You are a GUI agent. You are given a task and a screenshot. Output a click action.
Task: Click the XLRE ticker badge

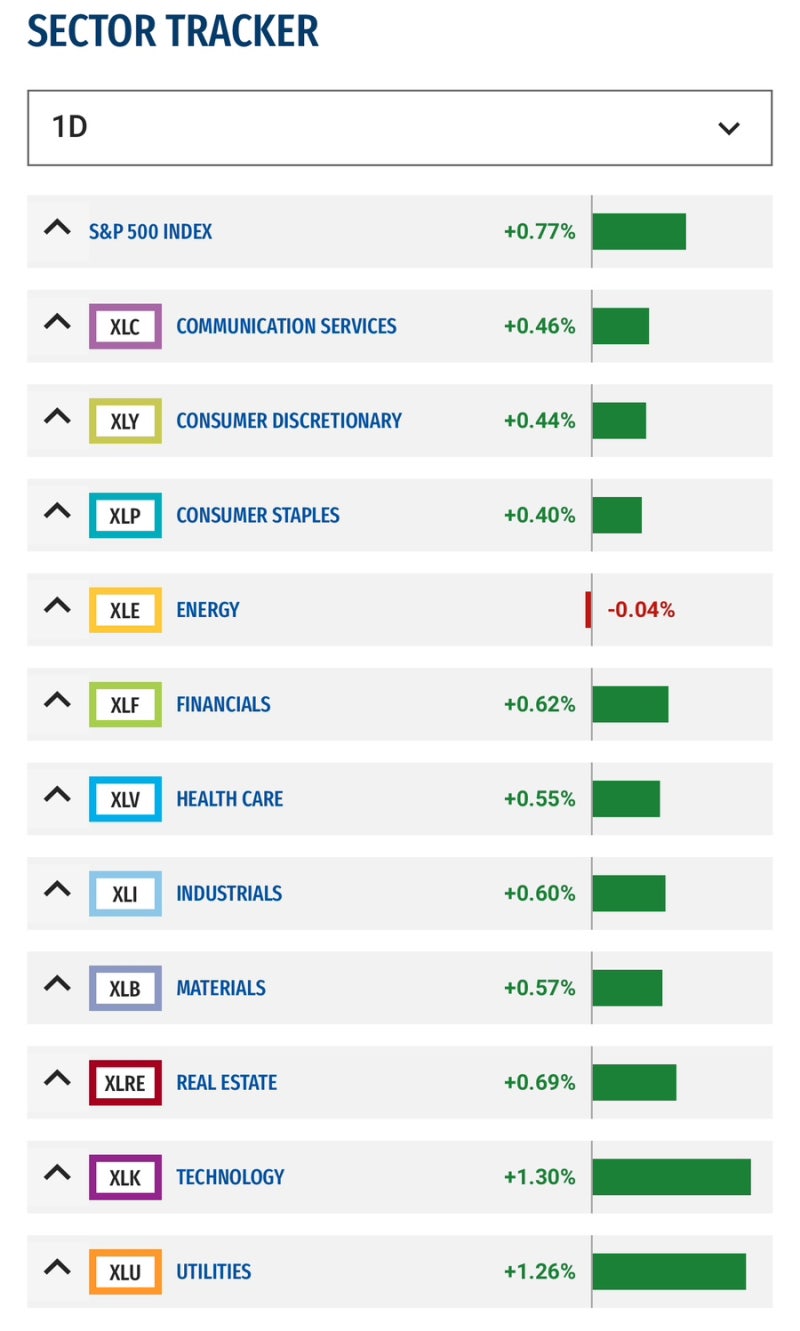tap(125, 1082)
